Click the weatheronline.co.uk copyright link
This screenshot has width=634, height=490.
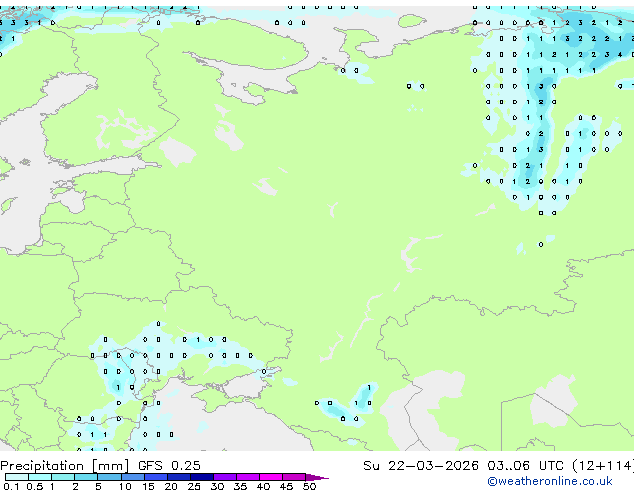(x=549, y=481)
